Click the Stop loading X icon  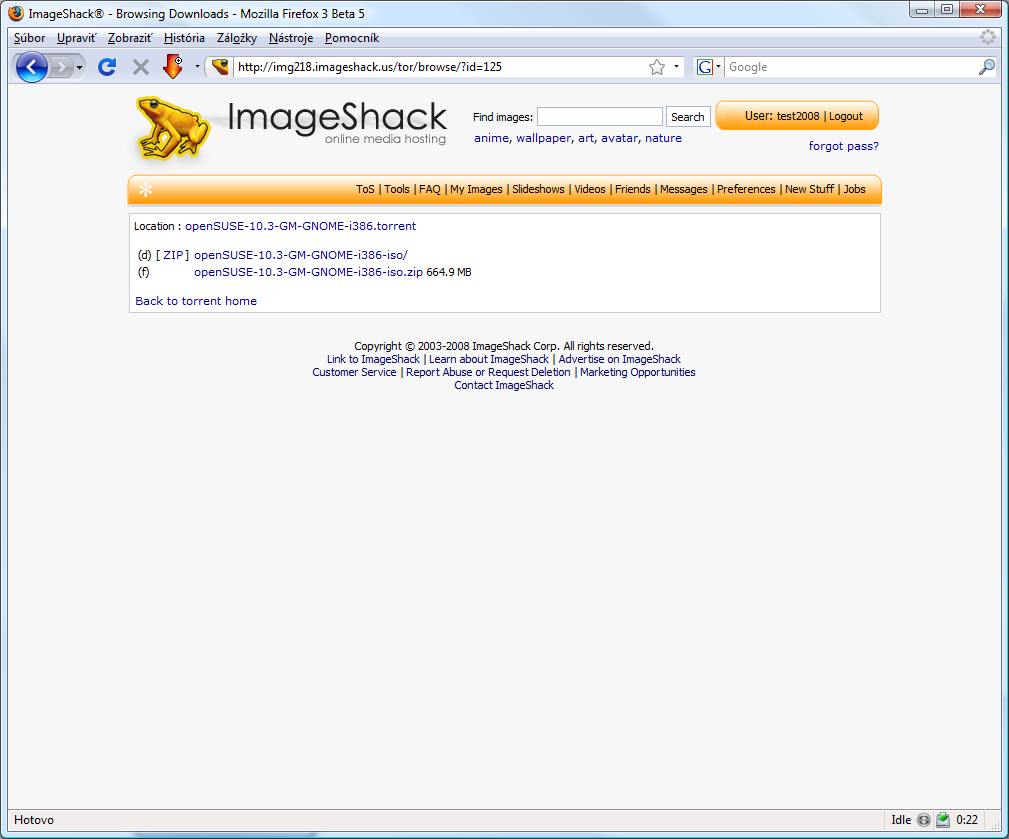point(141,67)
